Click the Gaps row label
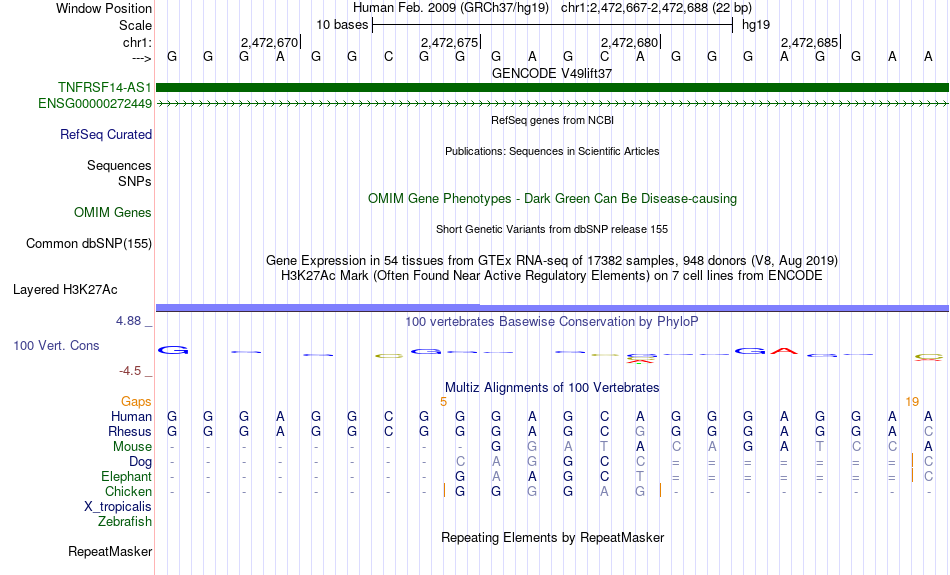Screen dimensions: 950x575 point(136,402)
